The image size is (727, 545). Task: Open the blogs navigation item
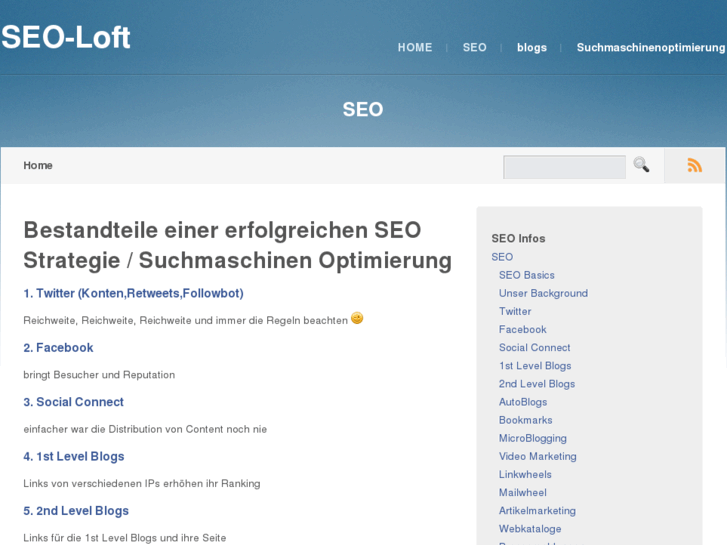tap(532, 48)
